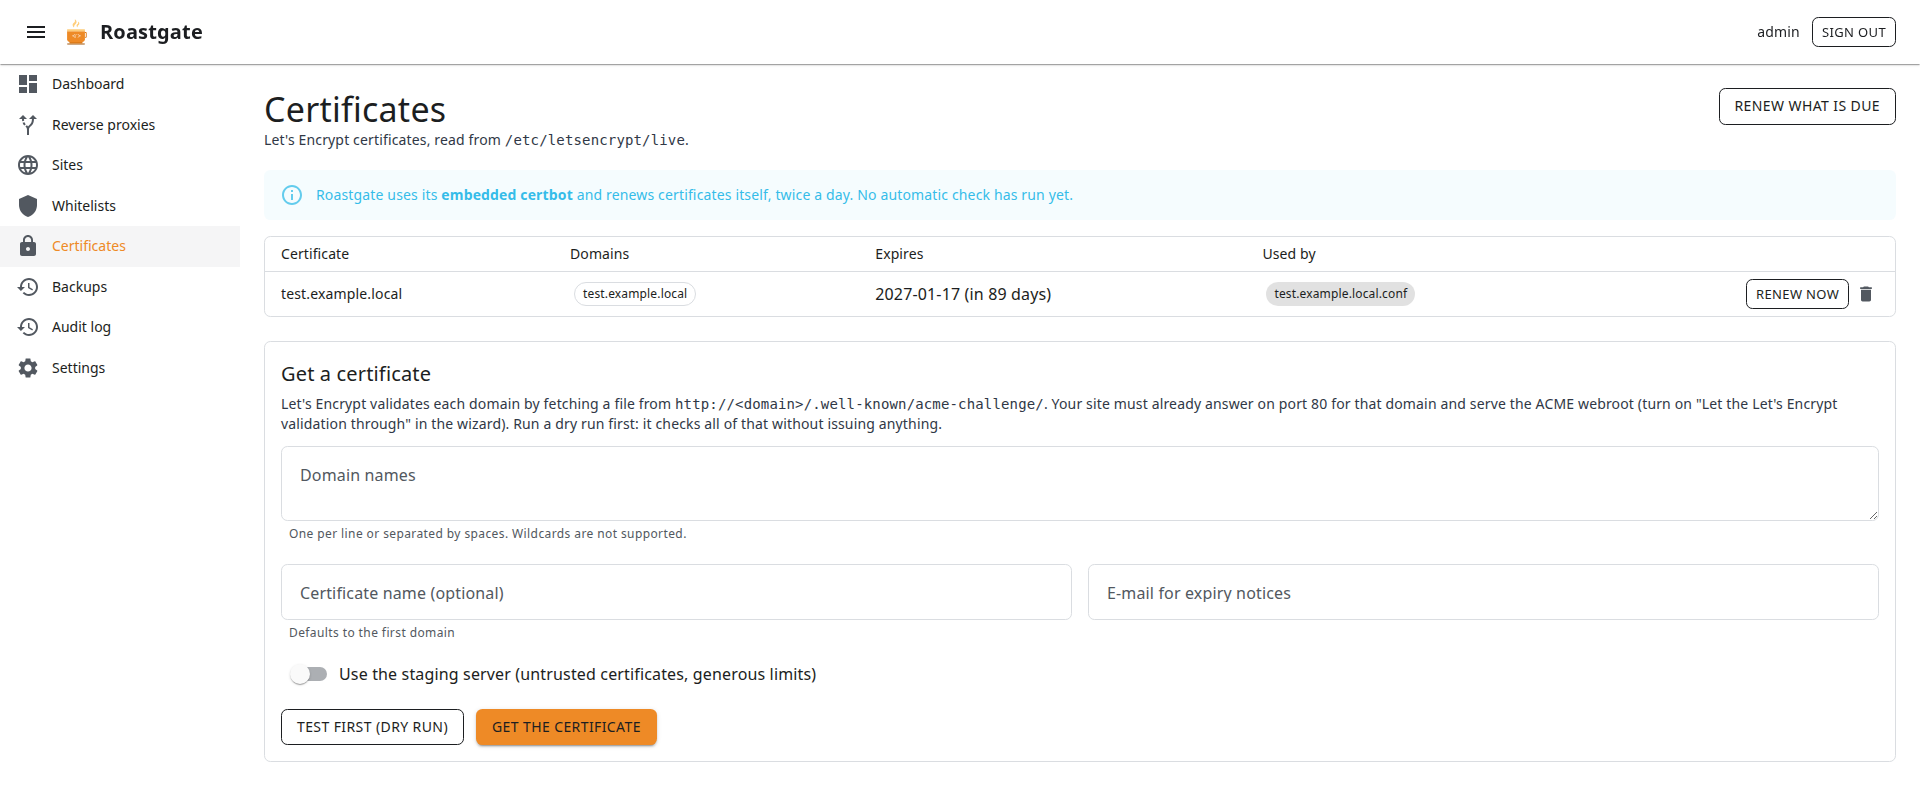Open Dashboard from the sidebar
The width and height of the screenshot is (1920, 786).
click(120, 84)
